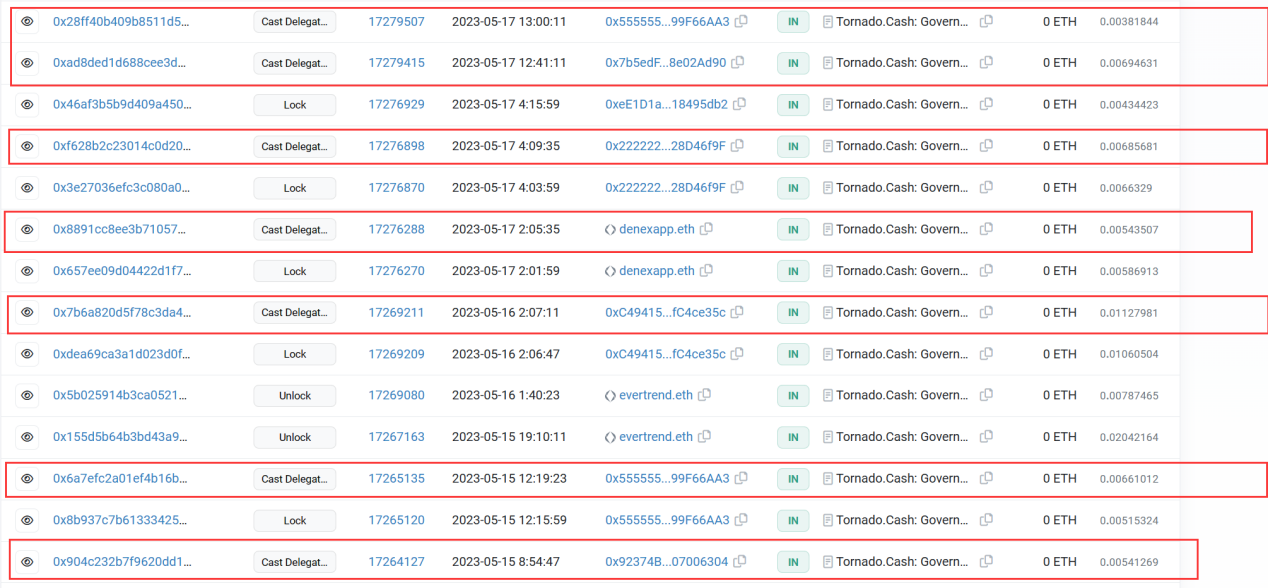The image size is (1268, 588).
Task: Open Tornado.Cash: Govern... in block 17269080 row
Action: pyautogui.click(x=902, y=396)
